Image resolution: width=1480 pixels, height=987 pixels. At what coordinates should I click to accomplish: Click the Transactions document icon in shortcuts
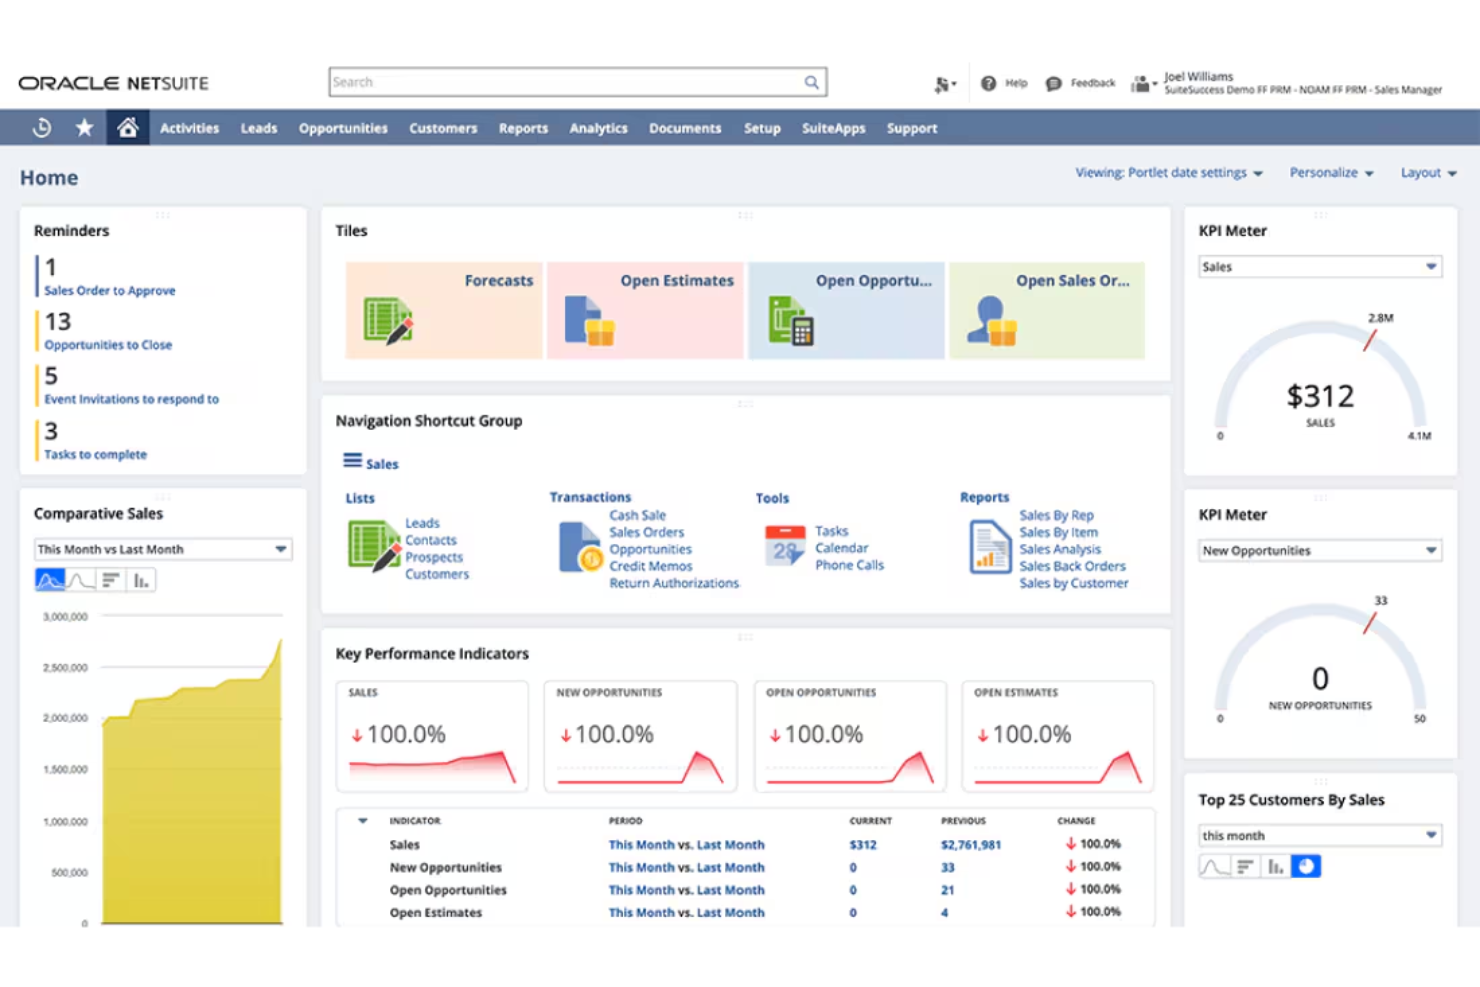[580, 548]
